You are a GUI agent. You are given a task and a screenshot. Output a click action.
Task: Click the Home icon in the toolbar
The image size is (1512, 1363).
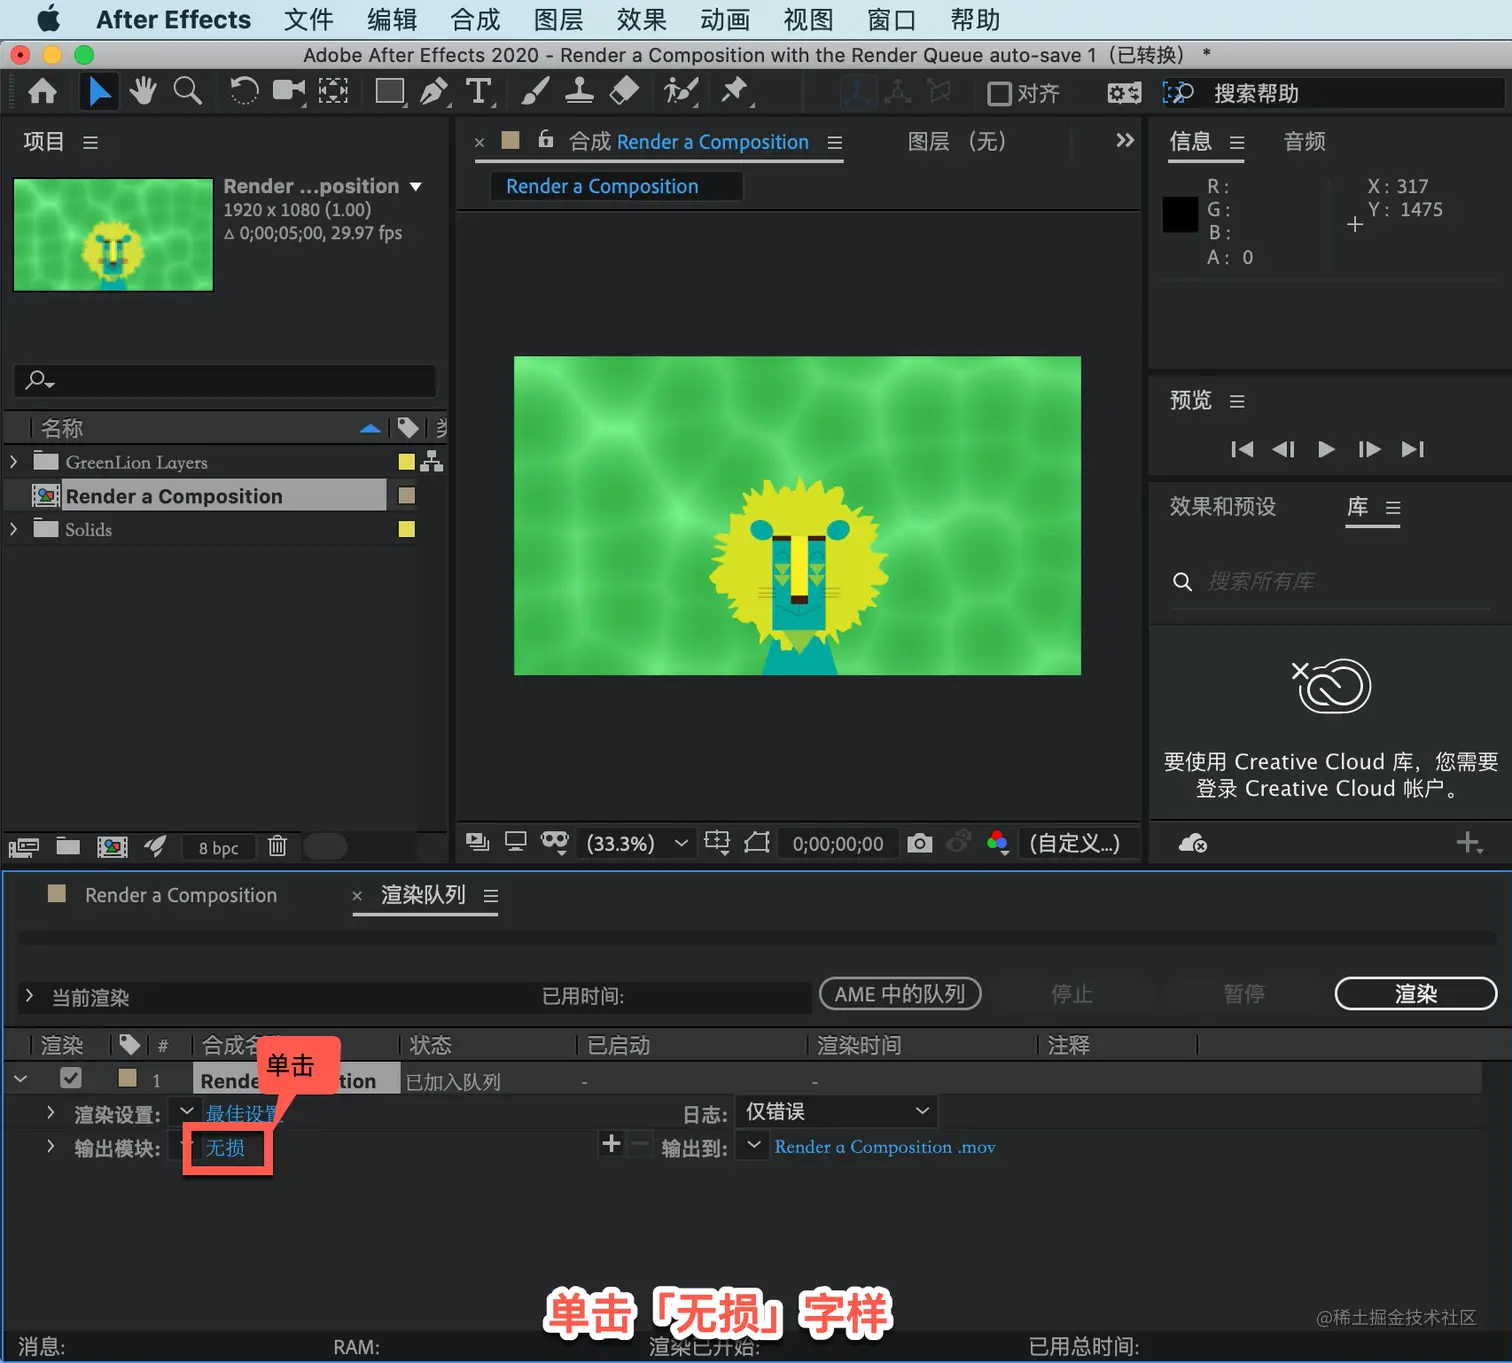coord(42,92)
